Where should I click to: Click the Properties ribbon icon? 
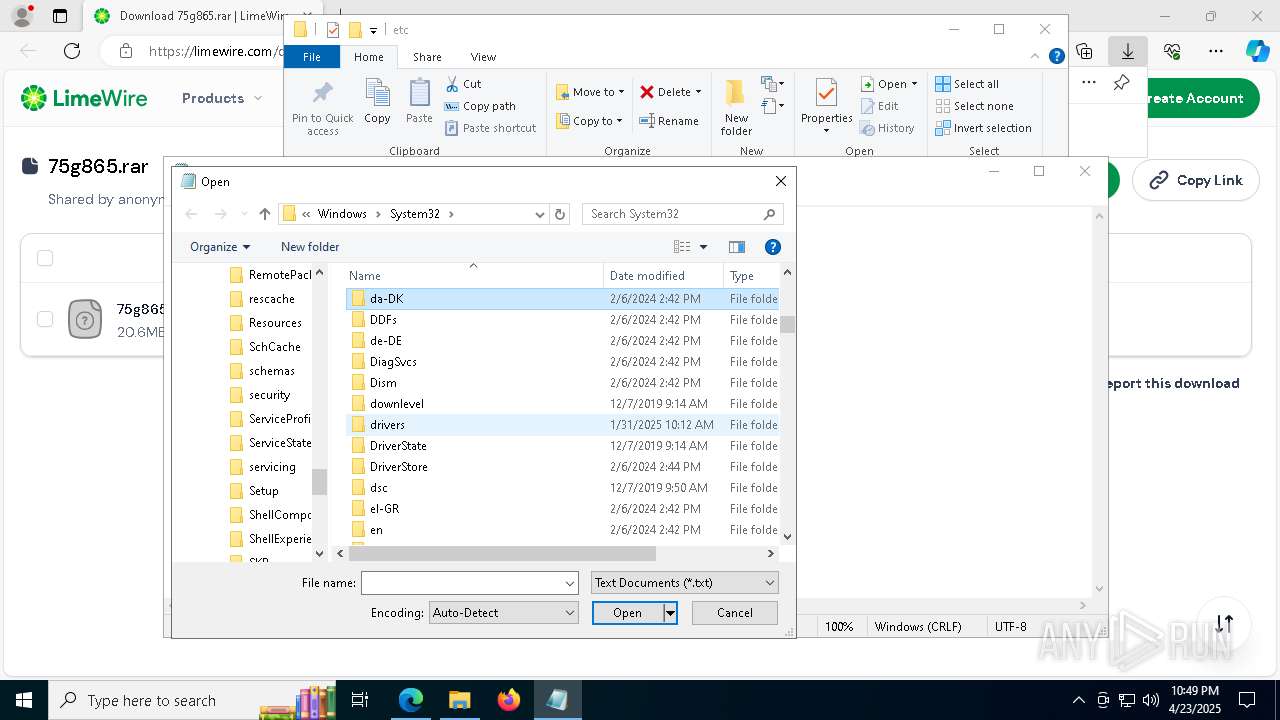tap(826, 106)
